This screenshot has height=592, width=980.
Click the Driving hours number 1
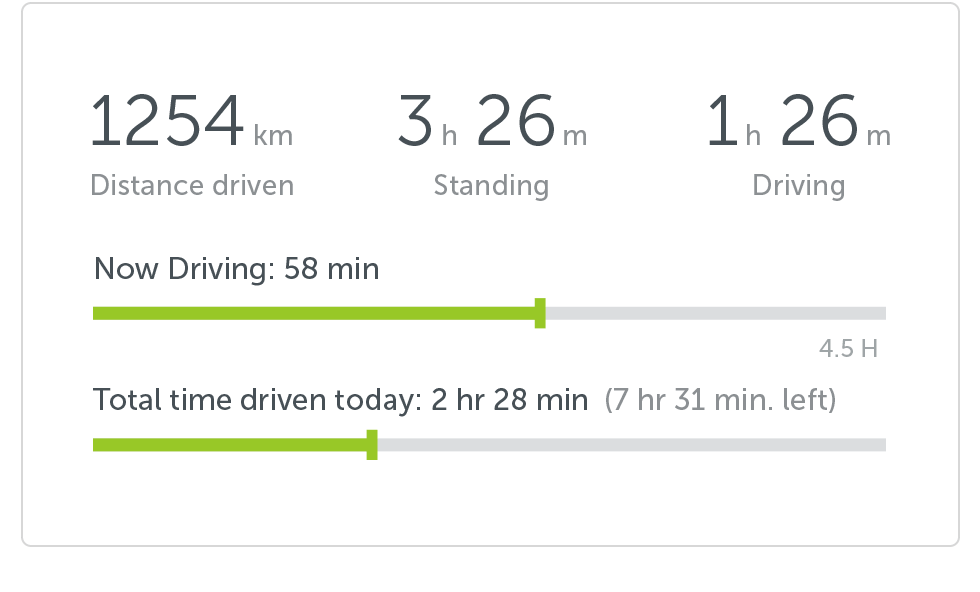[x=722, y=122]
